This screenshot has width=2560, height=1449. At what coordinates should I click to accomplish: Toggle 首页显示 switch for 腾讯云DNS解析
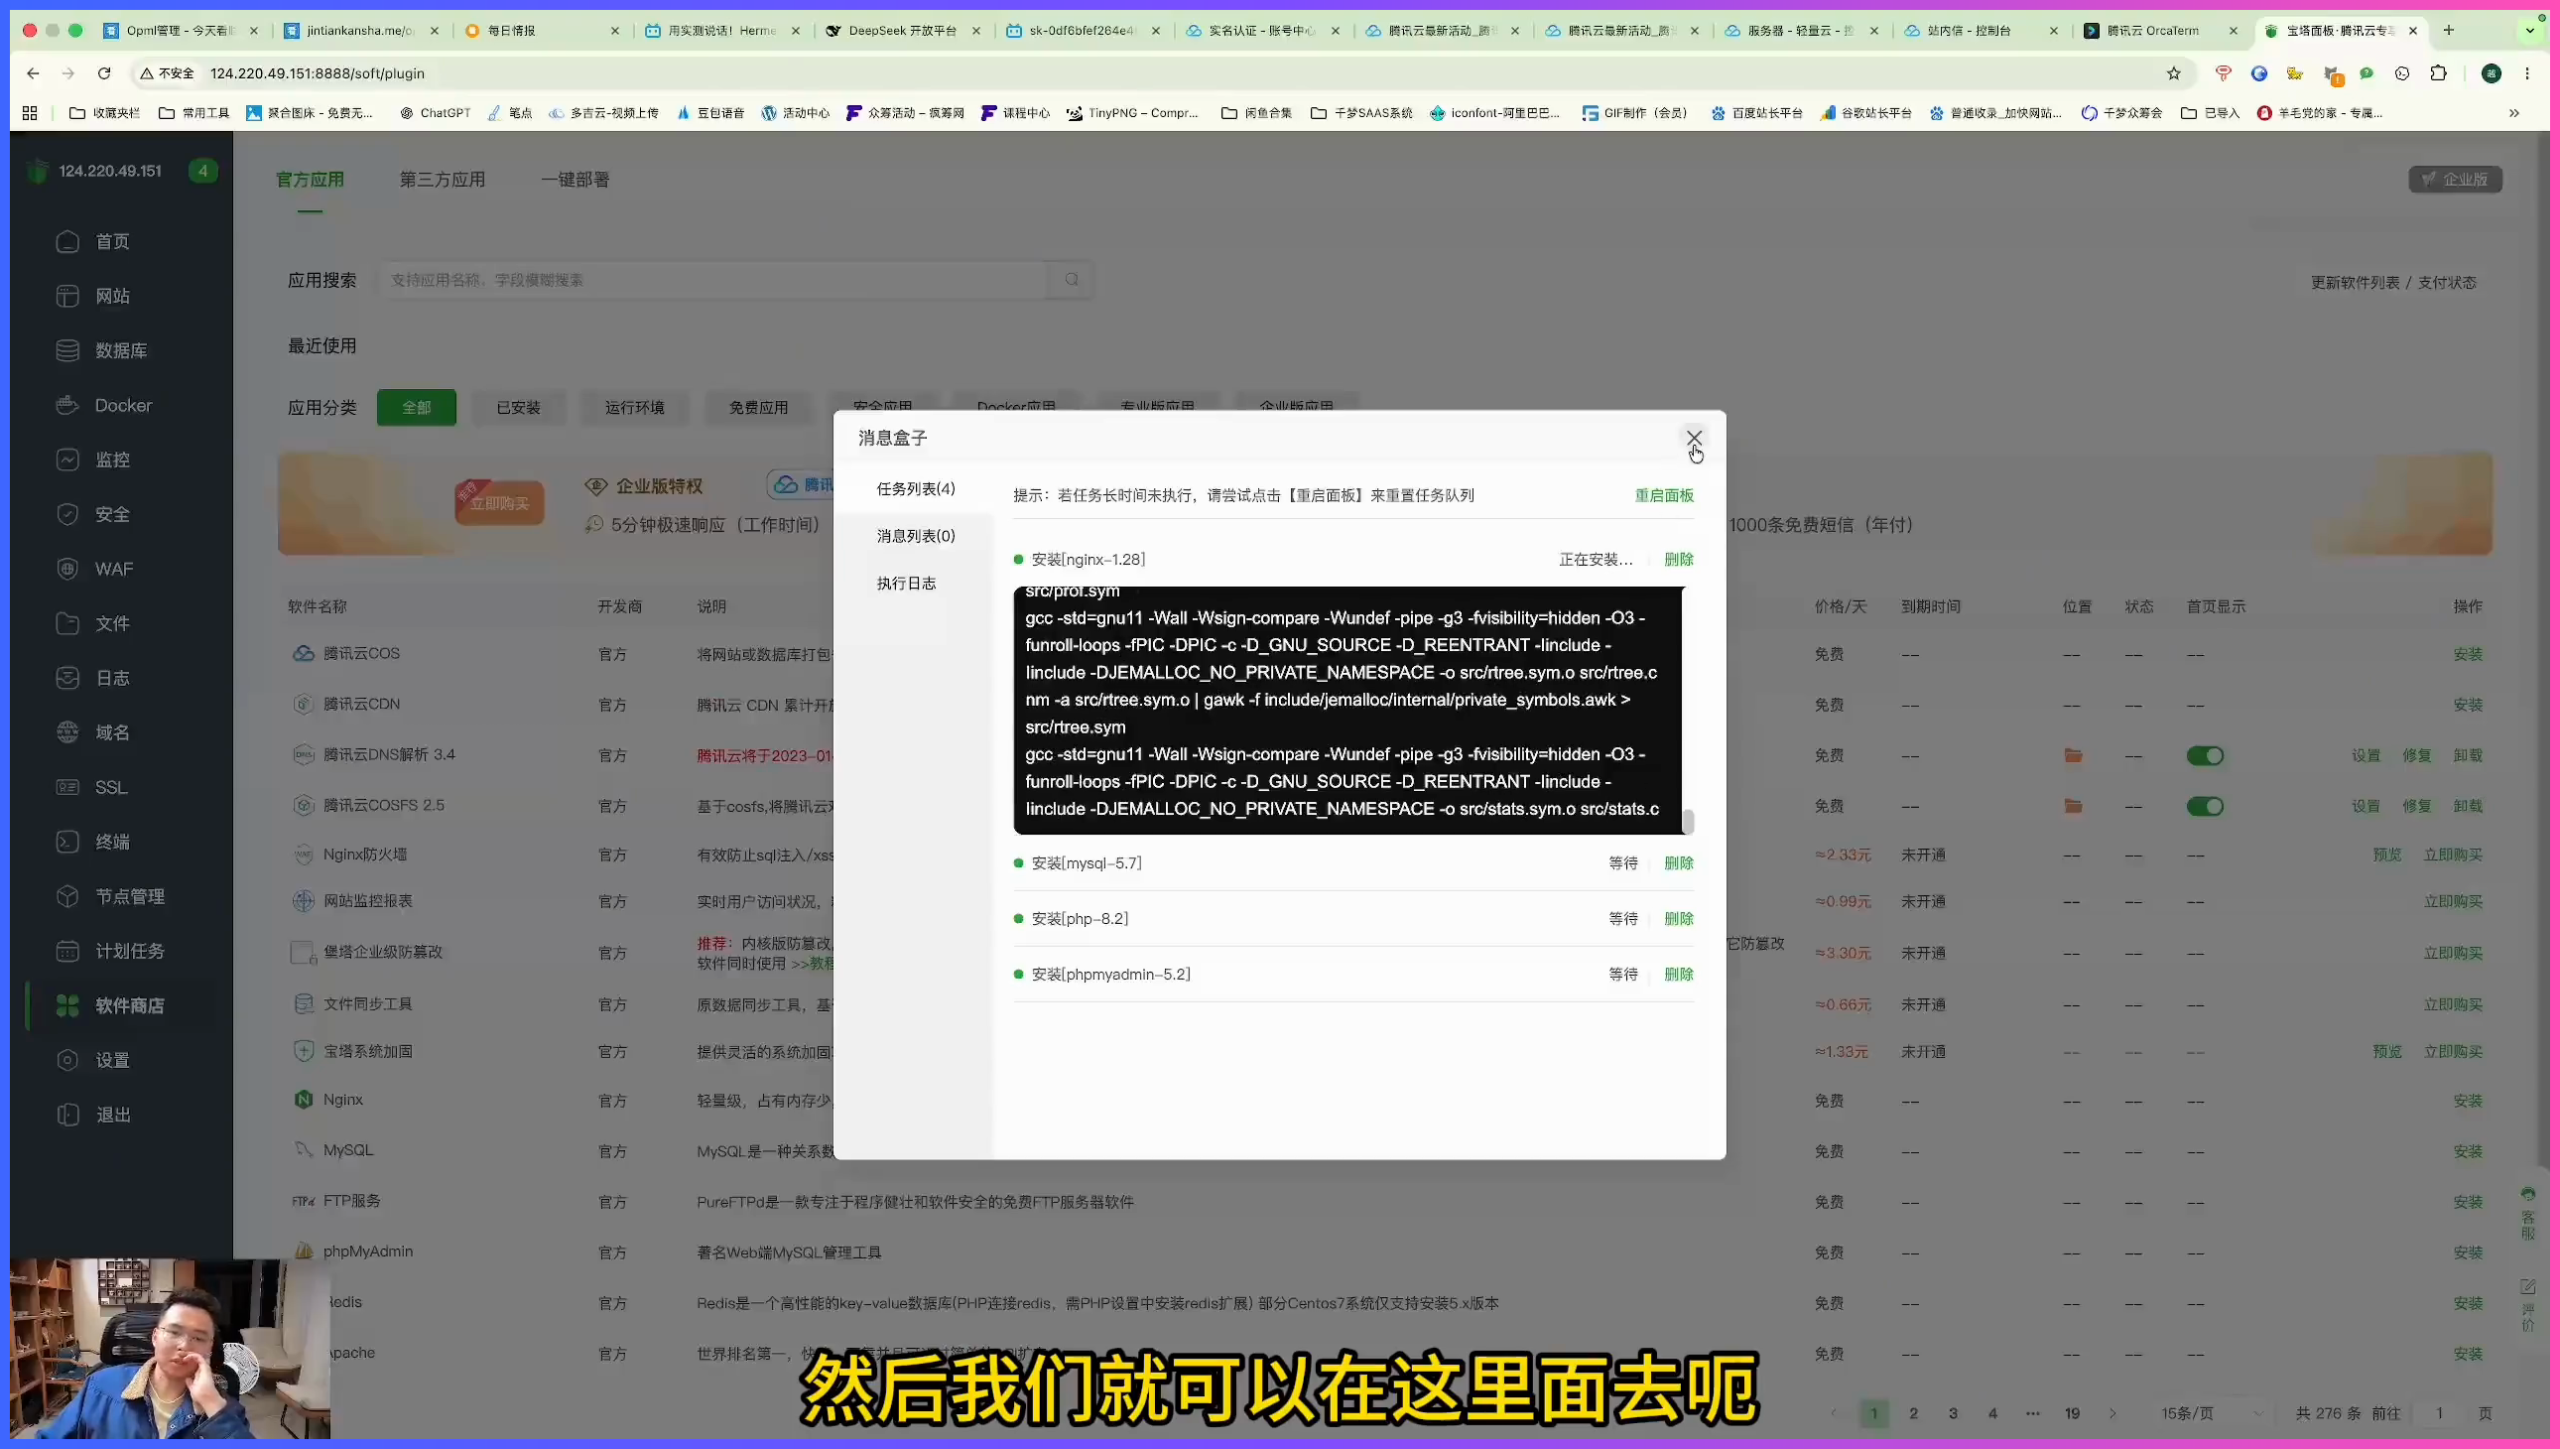tap(2204, 756)
